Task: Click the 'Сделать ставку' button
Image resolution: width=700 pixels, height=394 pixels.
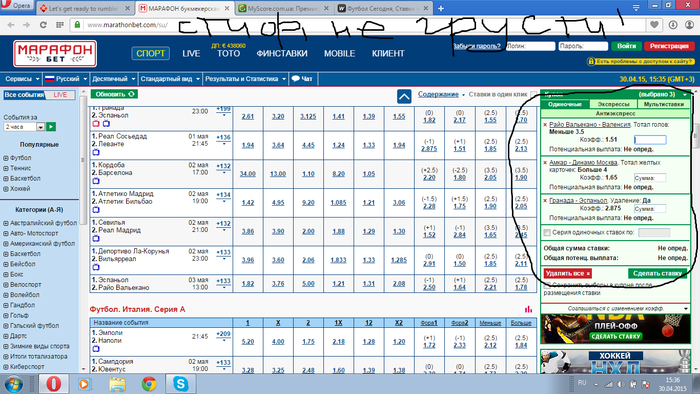Action: pyautogui.click(x=657, y=273)
